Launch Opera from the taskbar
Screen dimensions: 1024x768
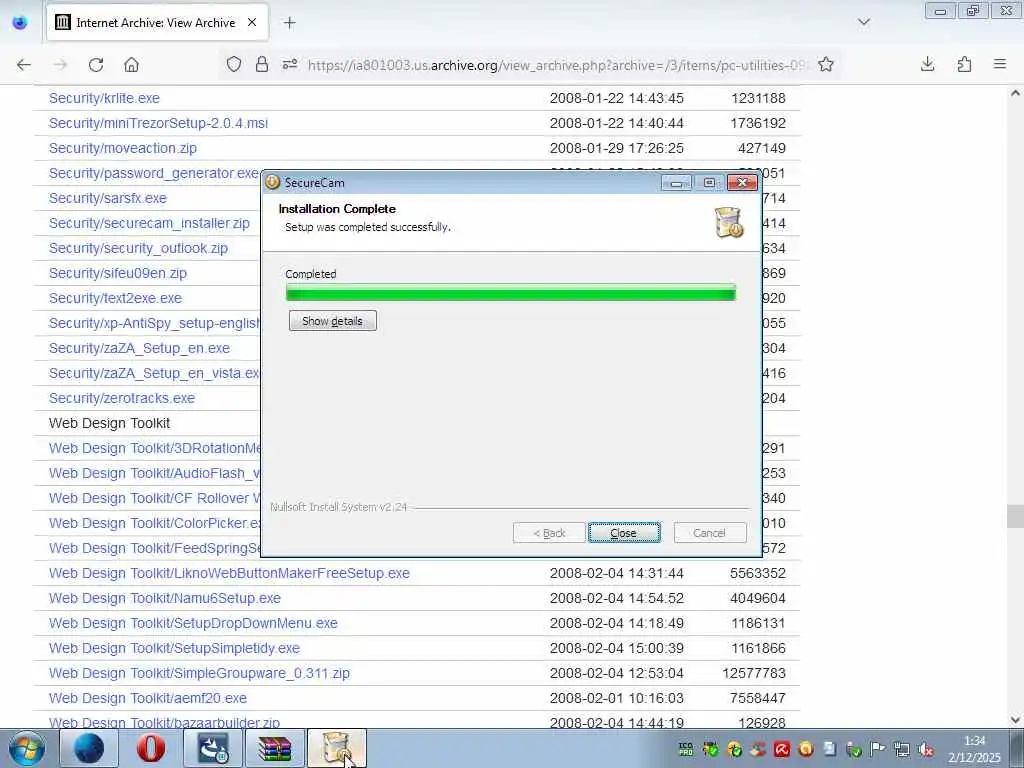click(150, 748)
